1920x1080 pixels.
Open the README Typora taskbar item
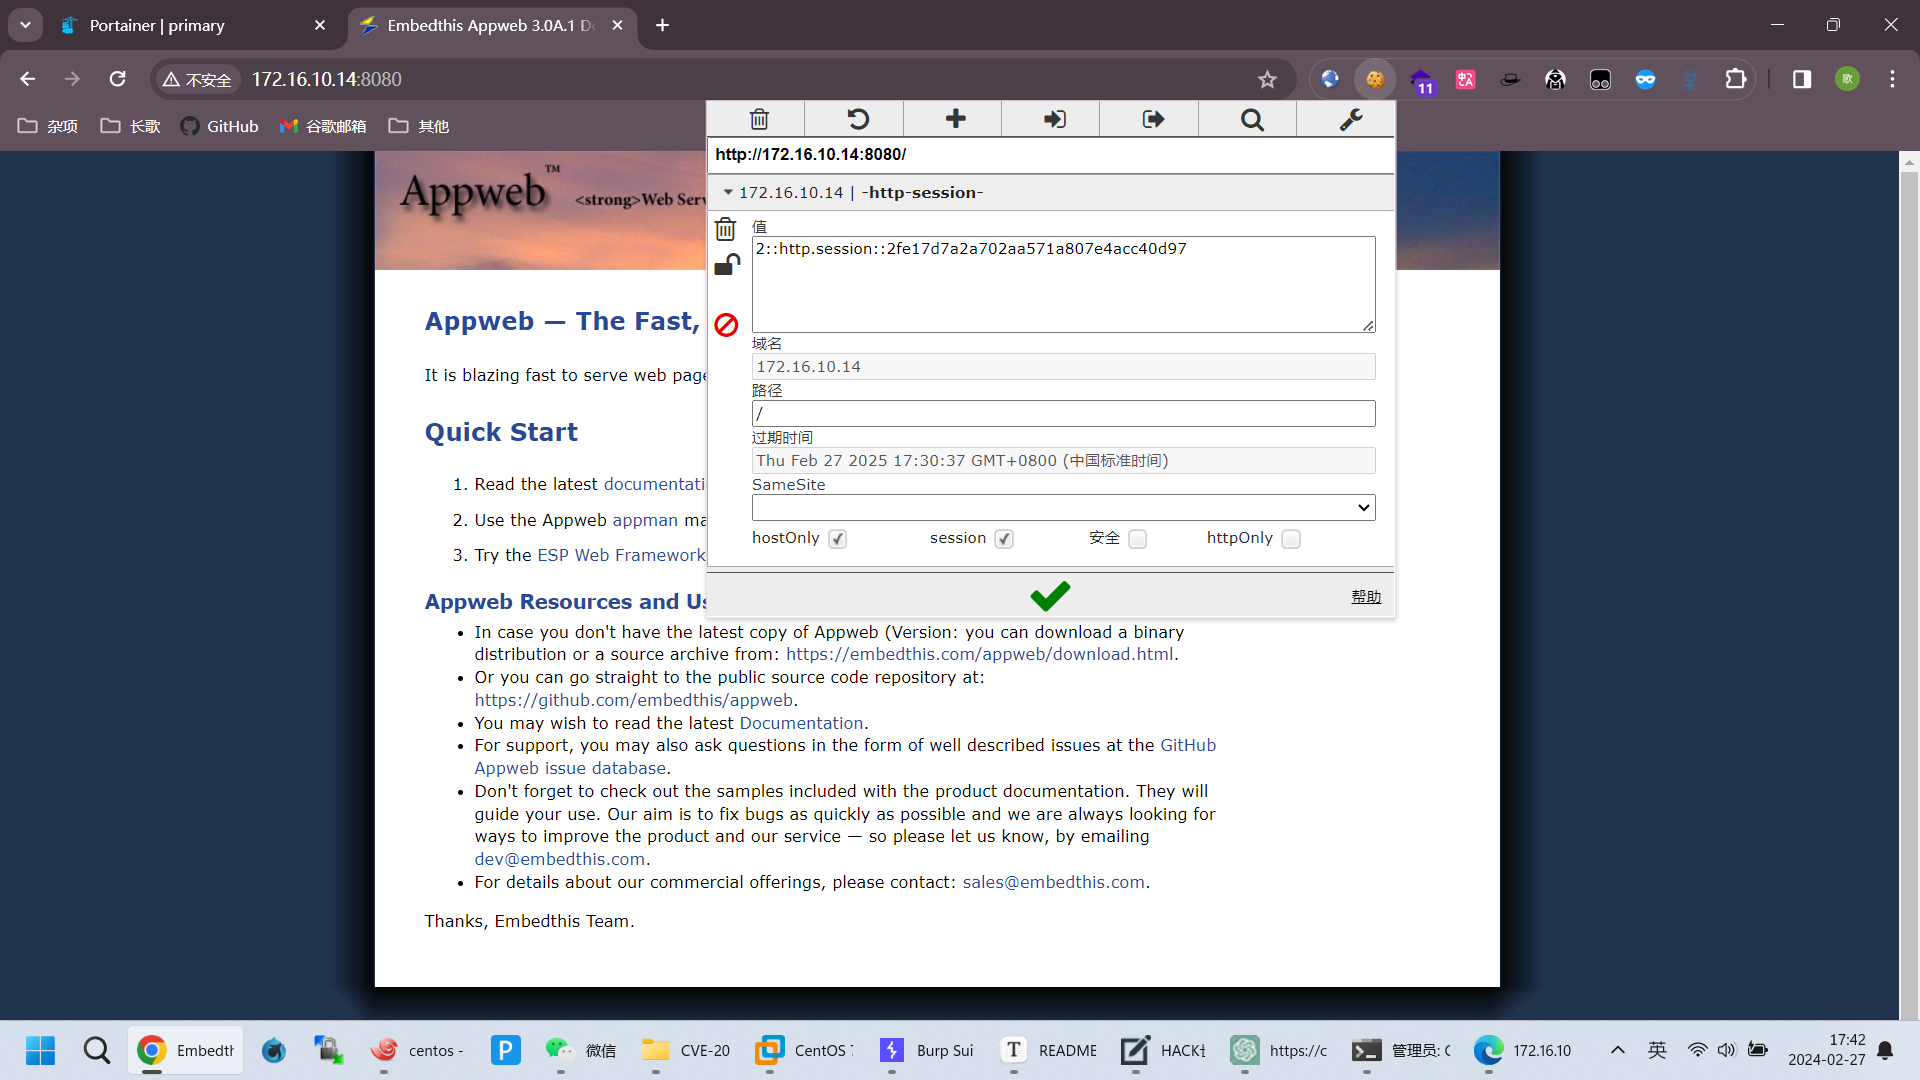pos(1050,1050)
